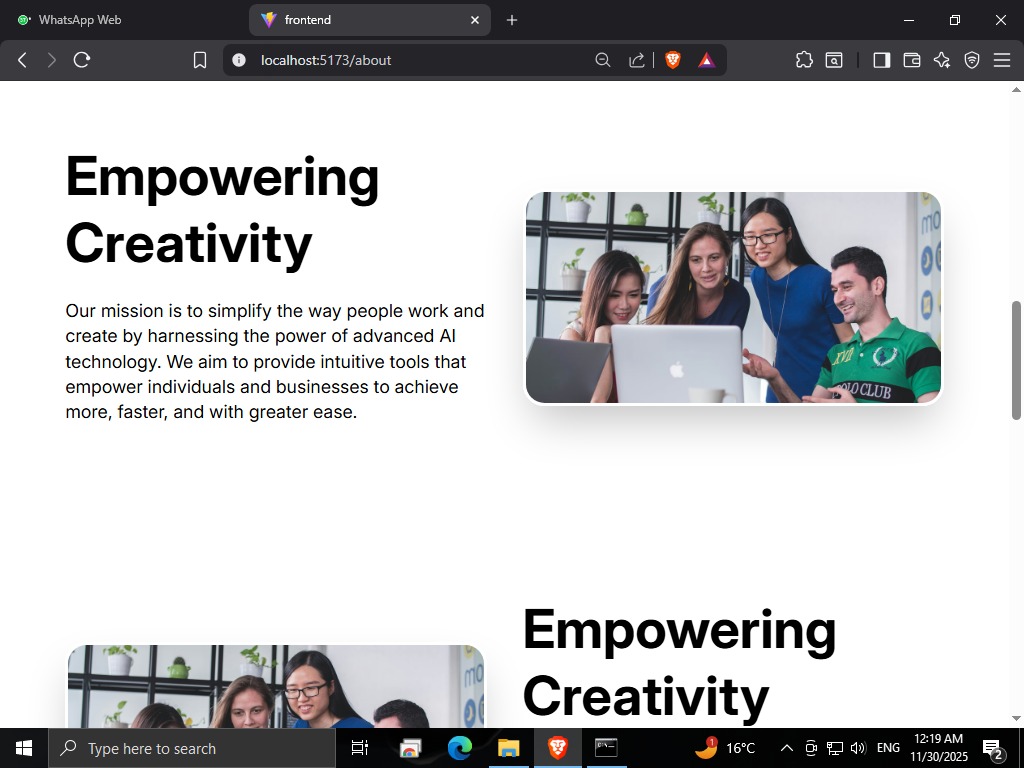Click the page share icon
The height and width of the screenshot is (768, 1024).
636,60
